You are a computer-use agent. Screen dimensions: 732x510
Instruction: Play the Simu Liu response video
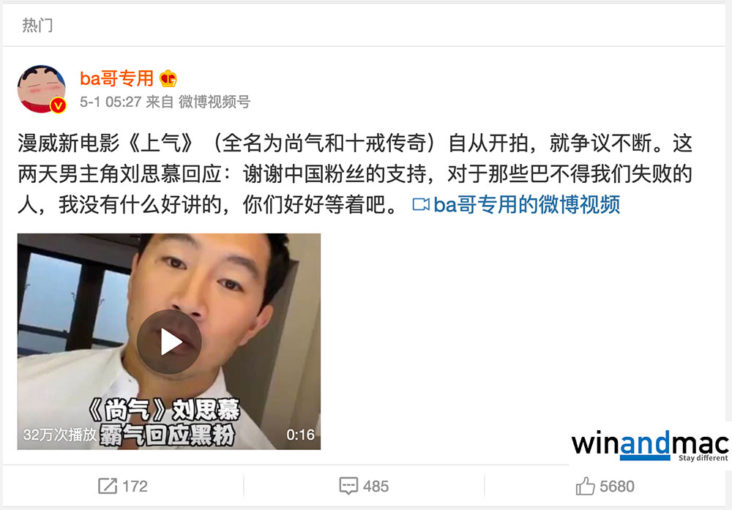click(169, 341)
